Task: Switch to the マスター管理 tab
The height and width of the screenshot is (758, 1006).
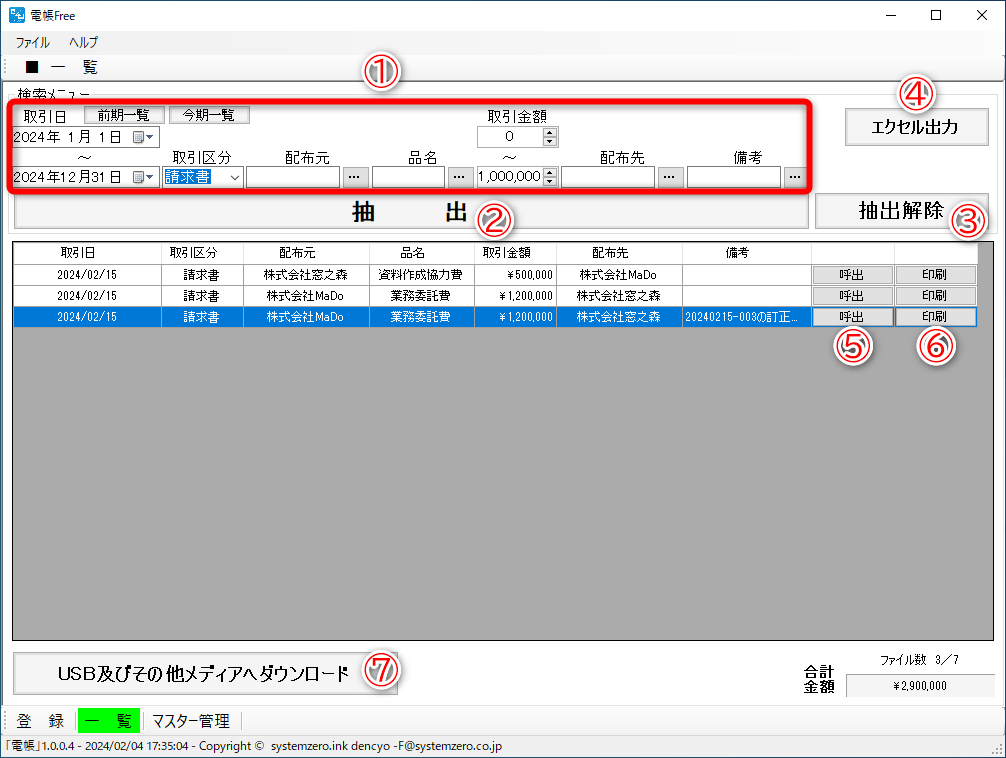Action: click(x=194, y=720)
